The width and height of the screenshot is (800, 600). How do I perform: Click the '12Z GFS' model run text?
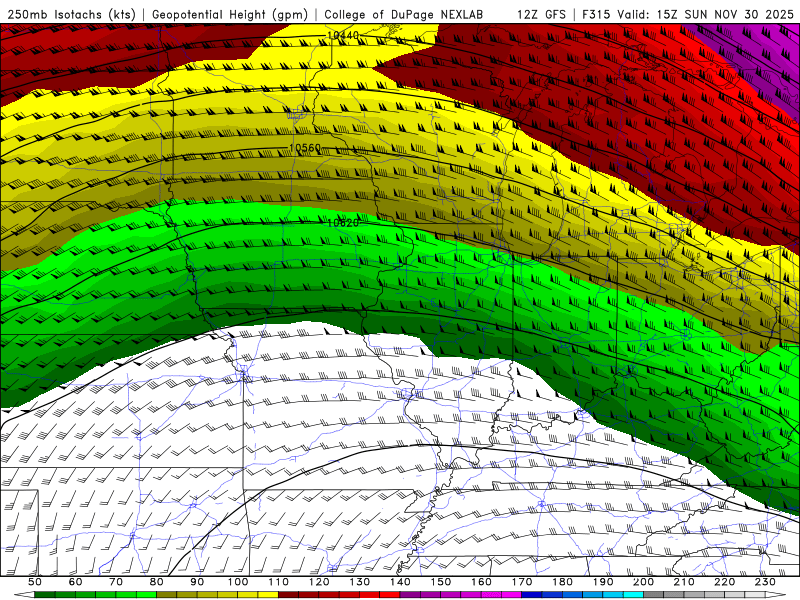541,15
